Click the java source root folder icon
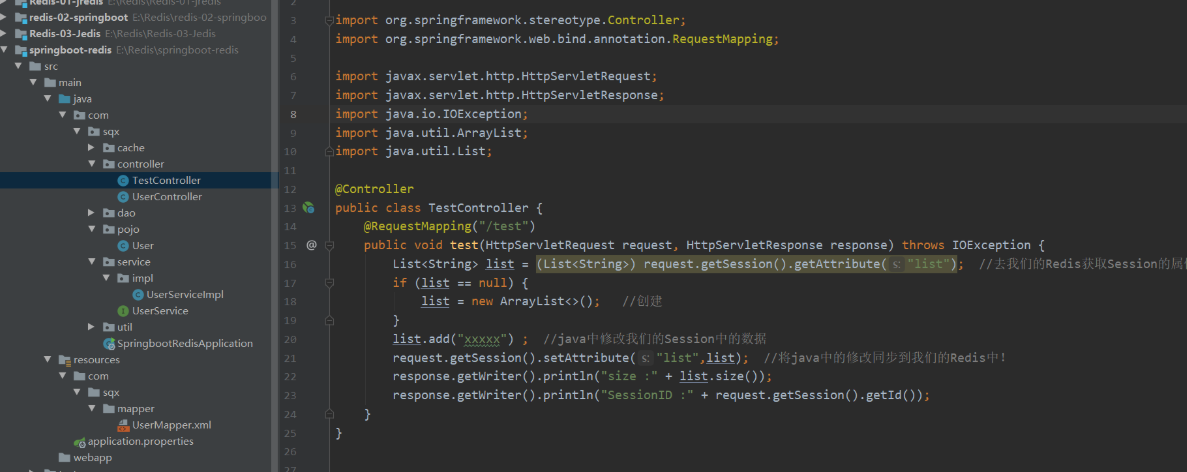1187x472 pixels. click(x=65, y=99)
